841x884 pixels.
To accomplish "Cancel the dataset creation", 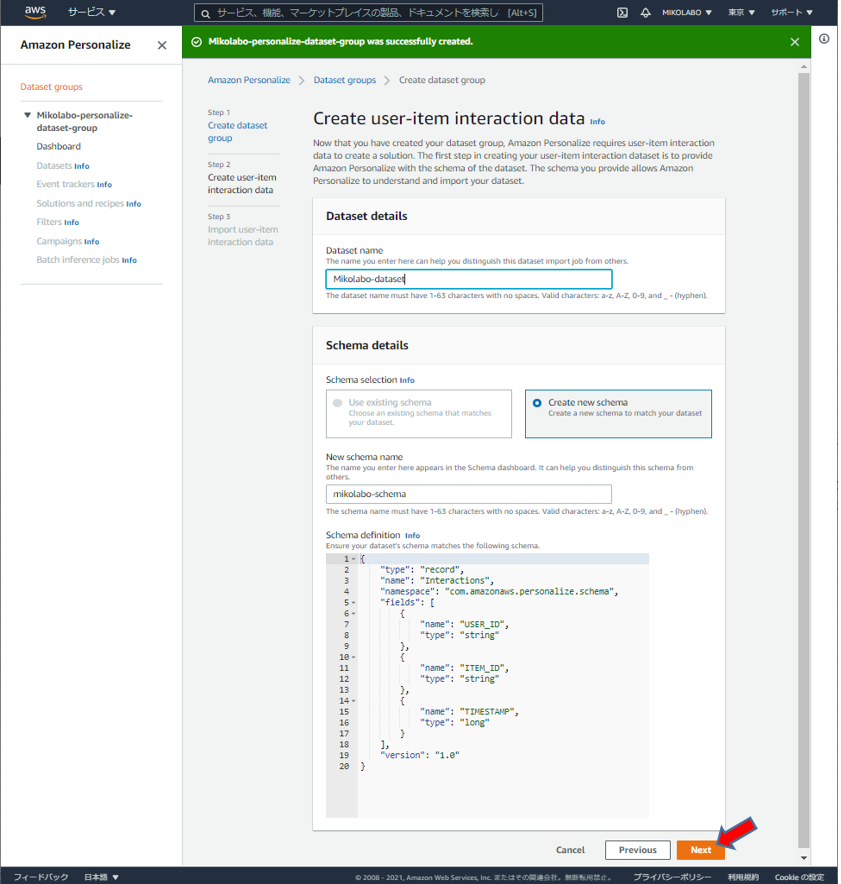I will coord(572,851).
